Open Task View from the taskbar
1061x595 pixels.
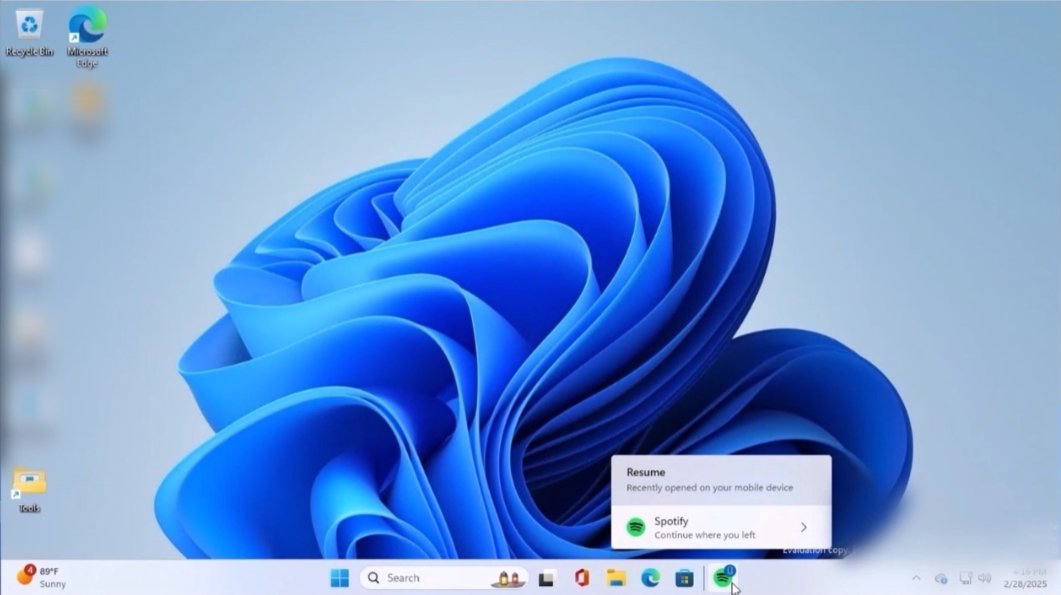tap(545, 577)
